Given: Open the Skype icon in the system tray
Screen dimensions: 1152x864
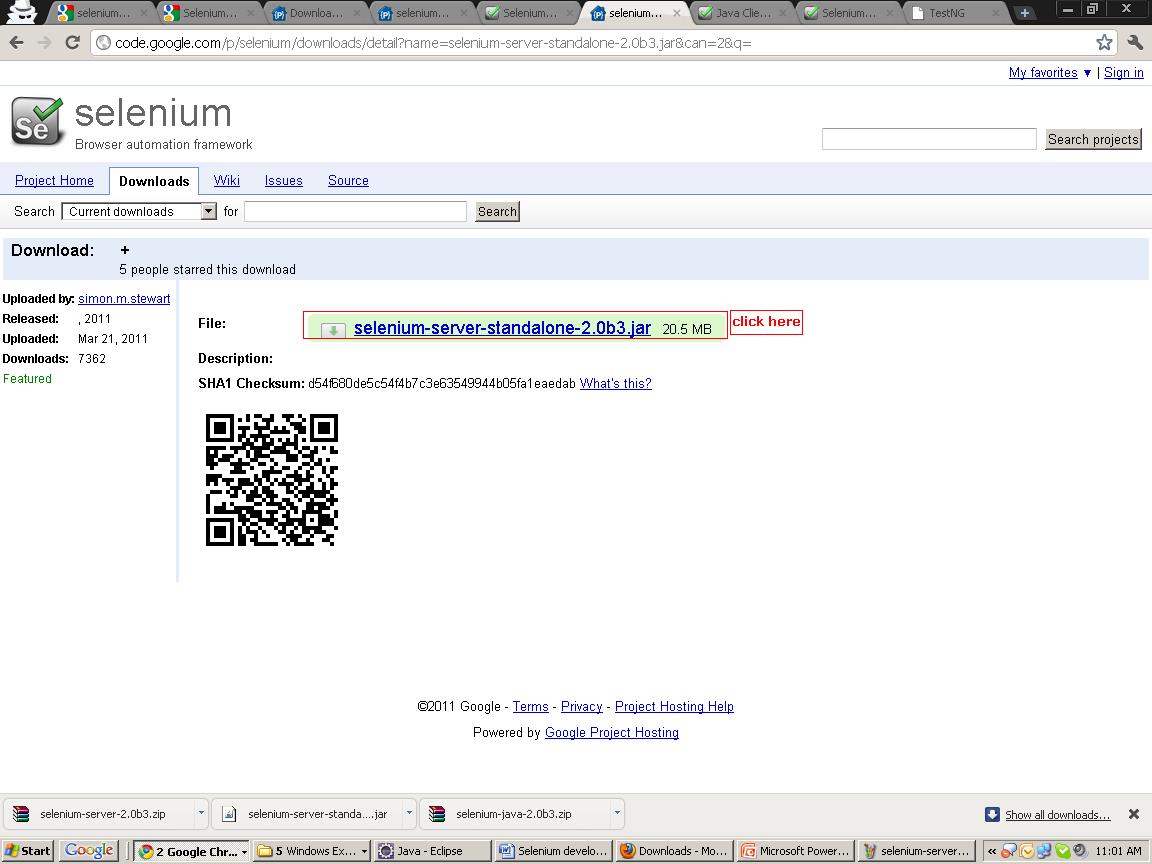Looking at the screenshot, I should [x=1061, y=851].
